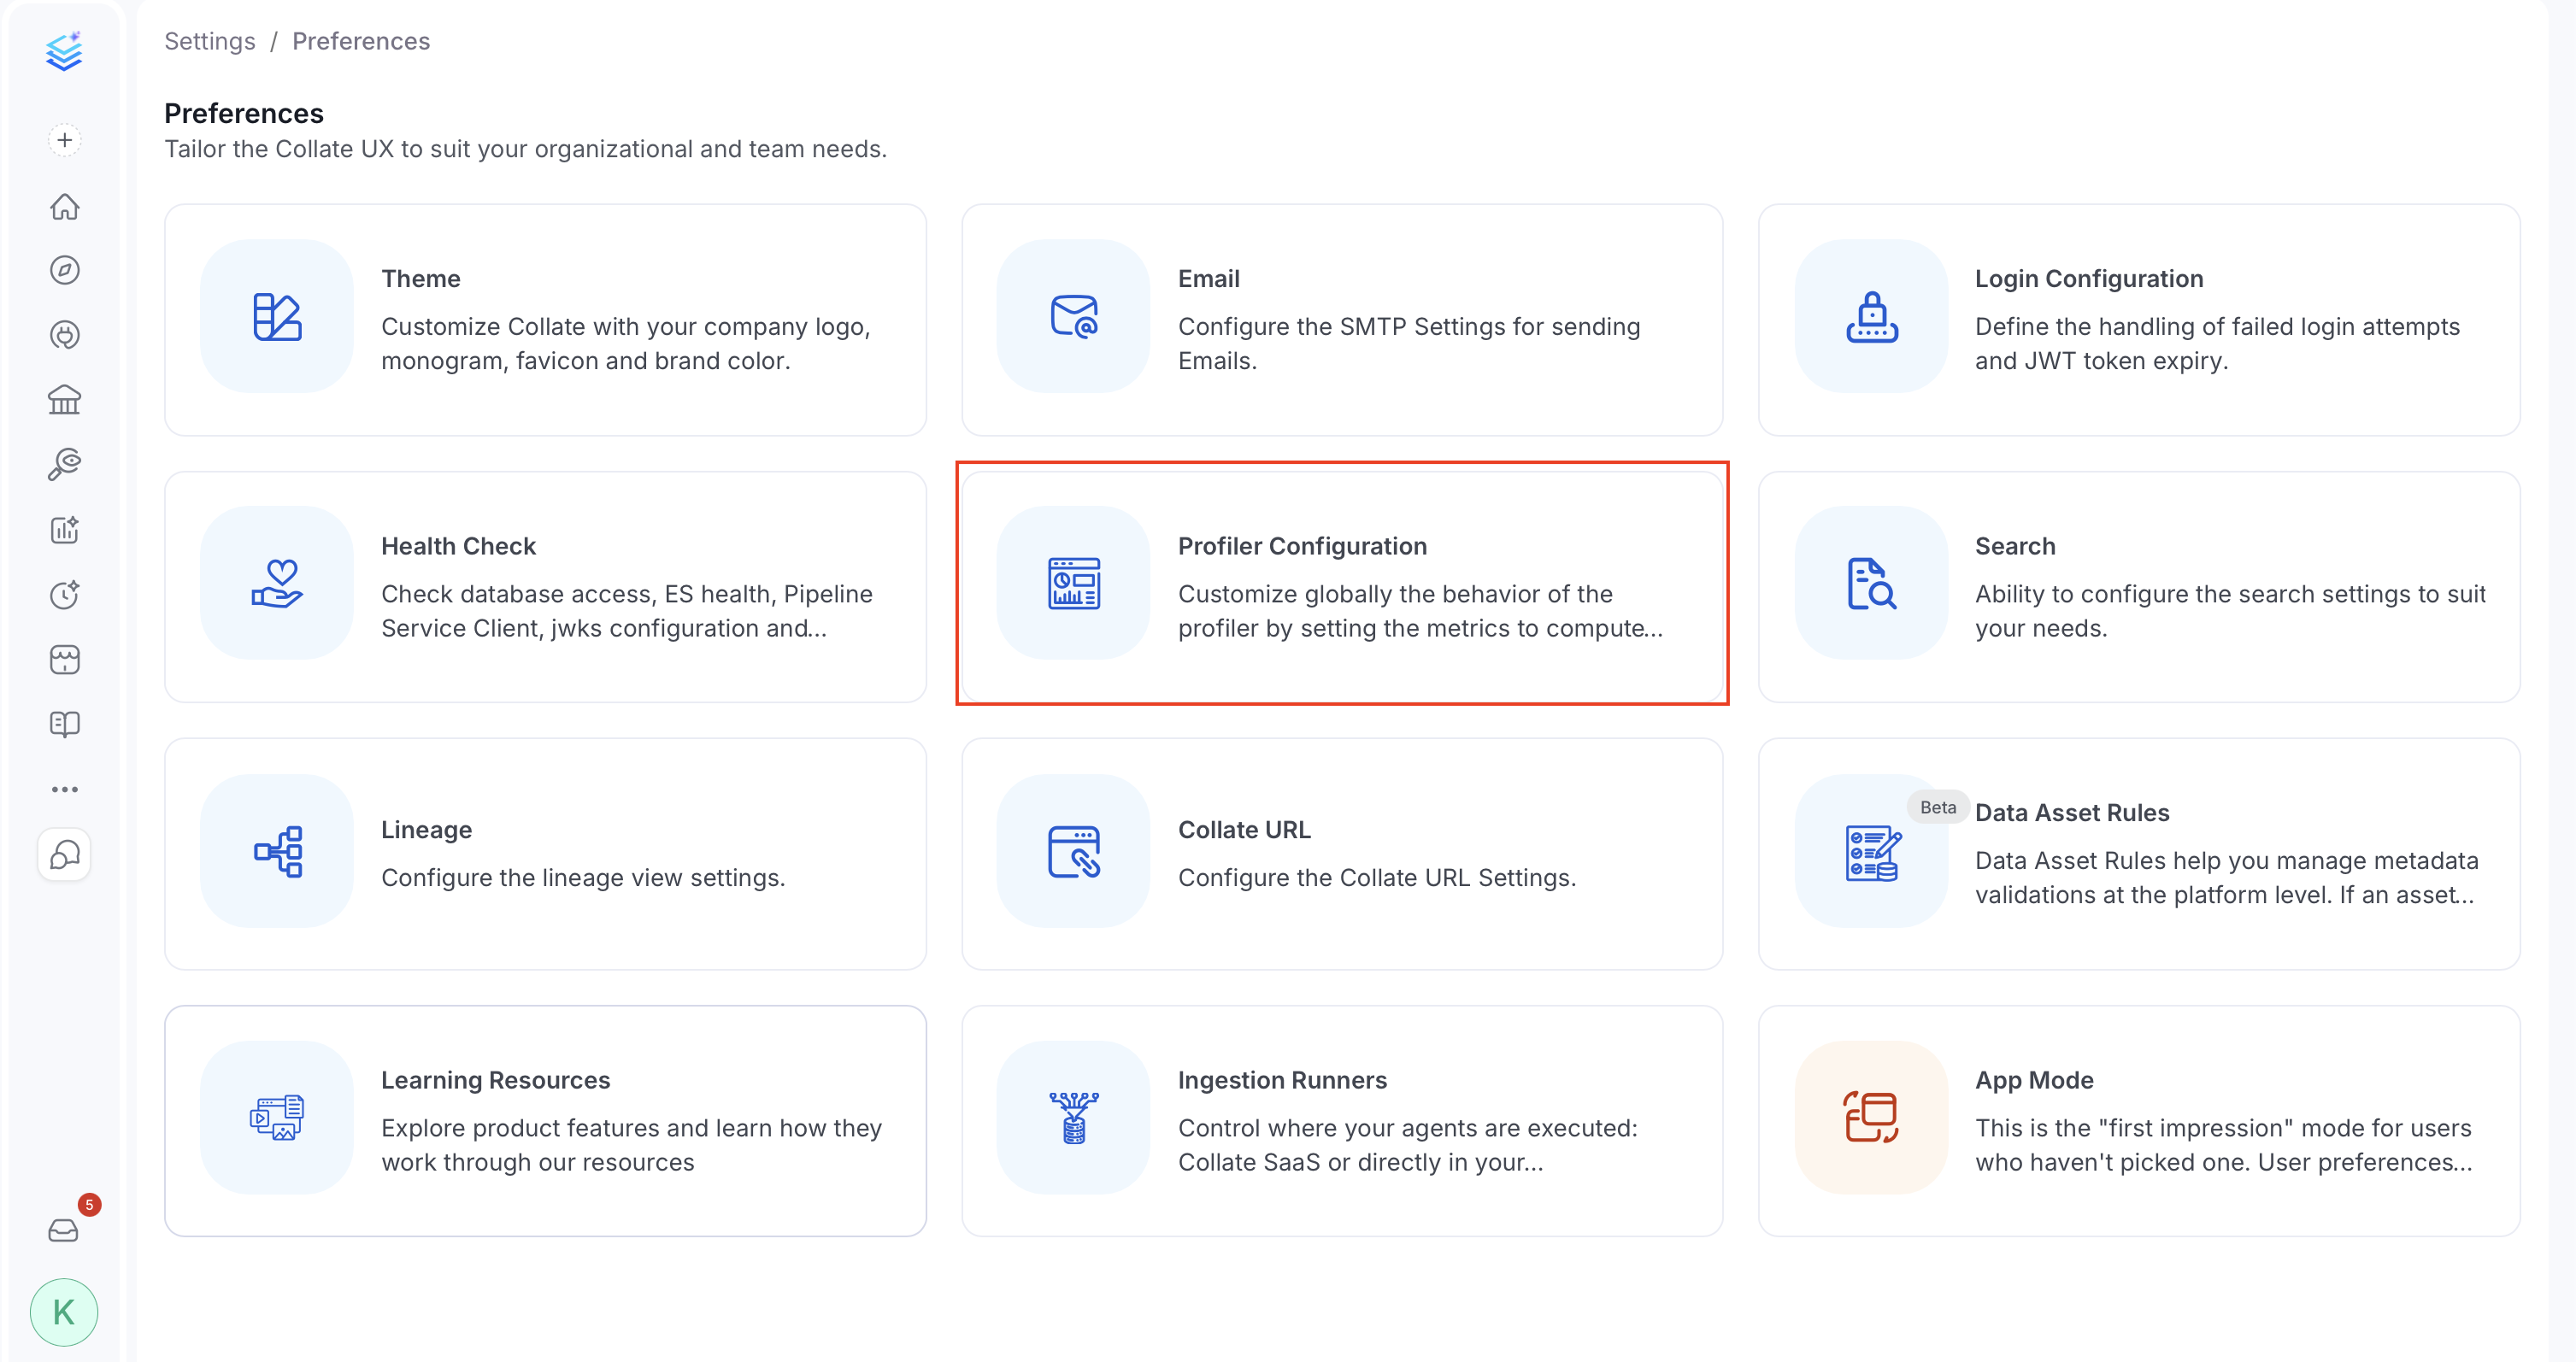The width and height of the screenshot is (2576, 1362).
Task: Click the Login Configuration lock icon
Action: (1871, 316)
